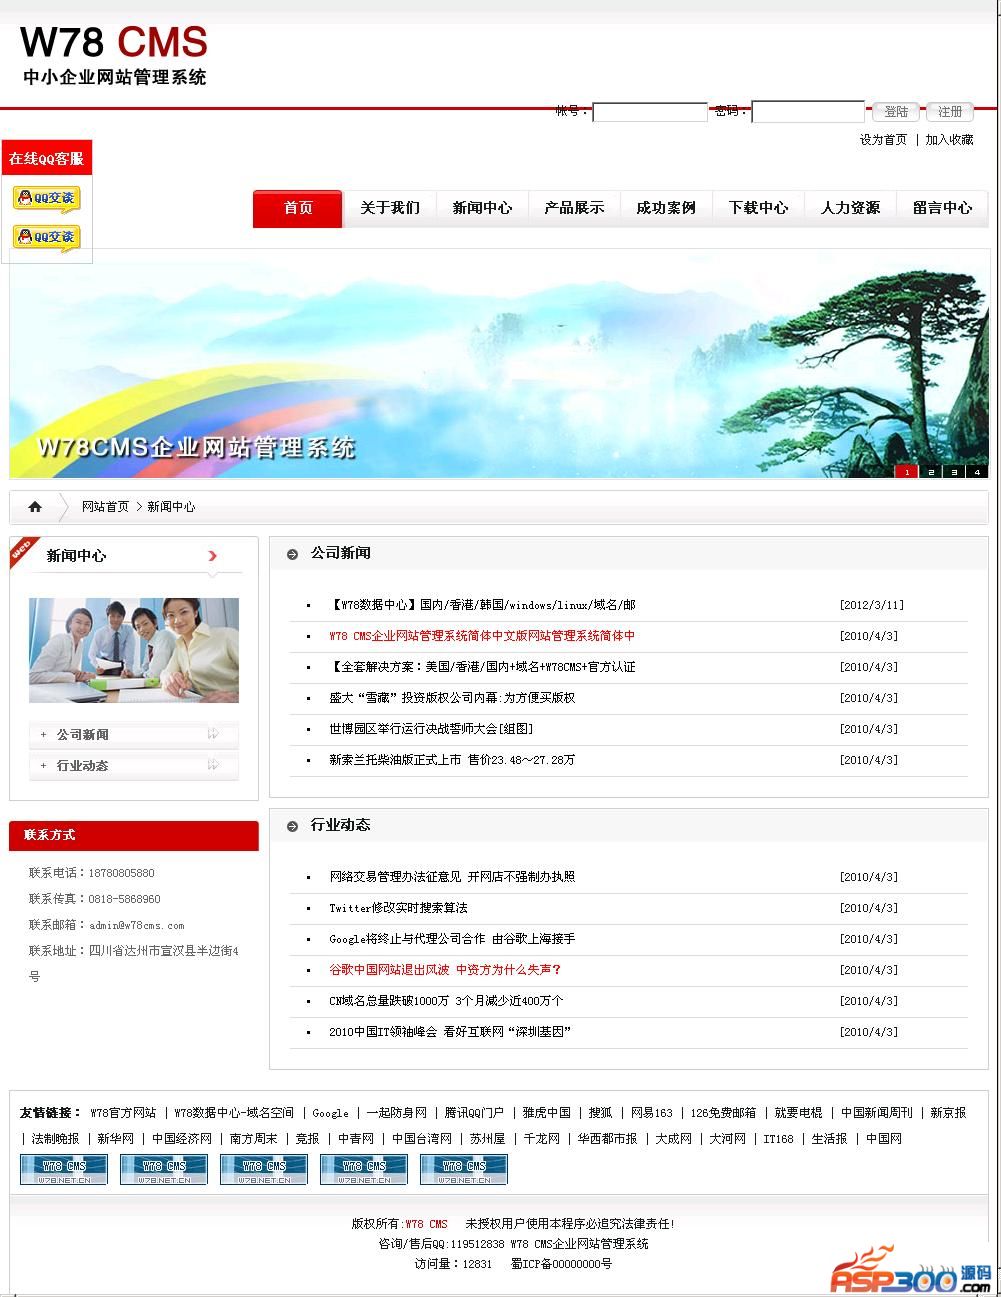This screenshot has width=1001, height=1297.
Task: Focus the 帐号 username input field
Action: (x=650, y=112)
